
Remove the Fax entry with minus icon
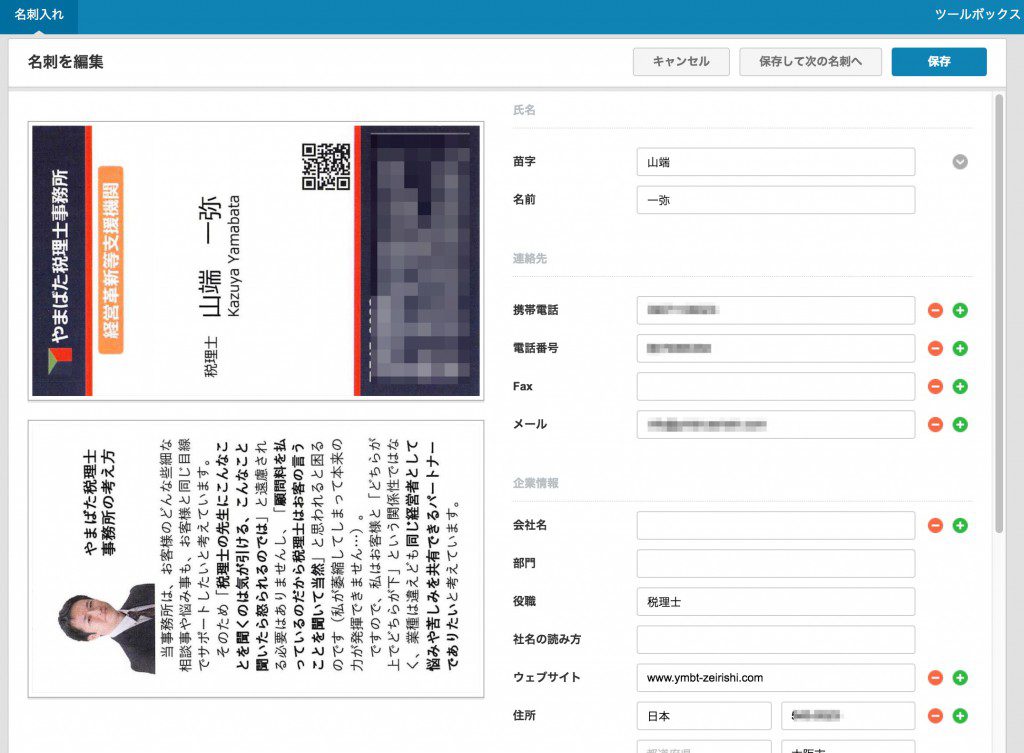tap(935, 386)
